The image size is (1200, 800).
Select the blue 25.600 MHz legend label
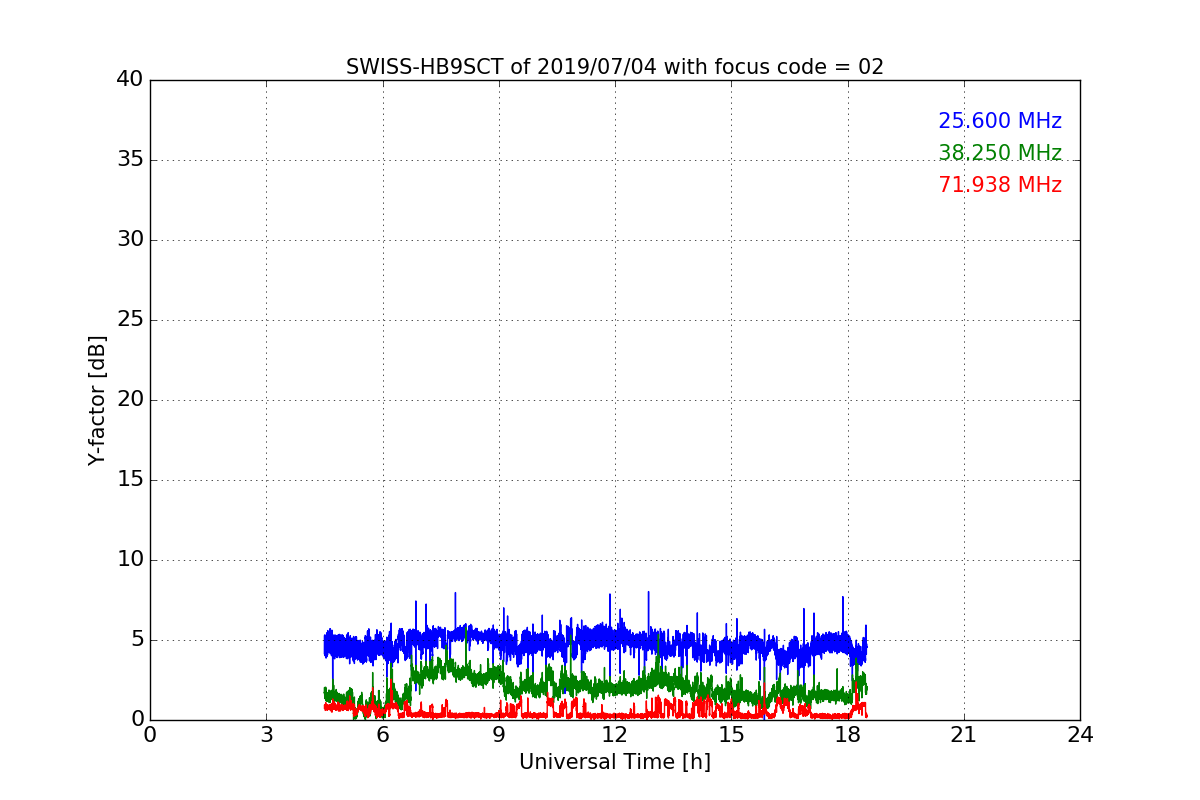point(1000,121)
